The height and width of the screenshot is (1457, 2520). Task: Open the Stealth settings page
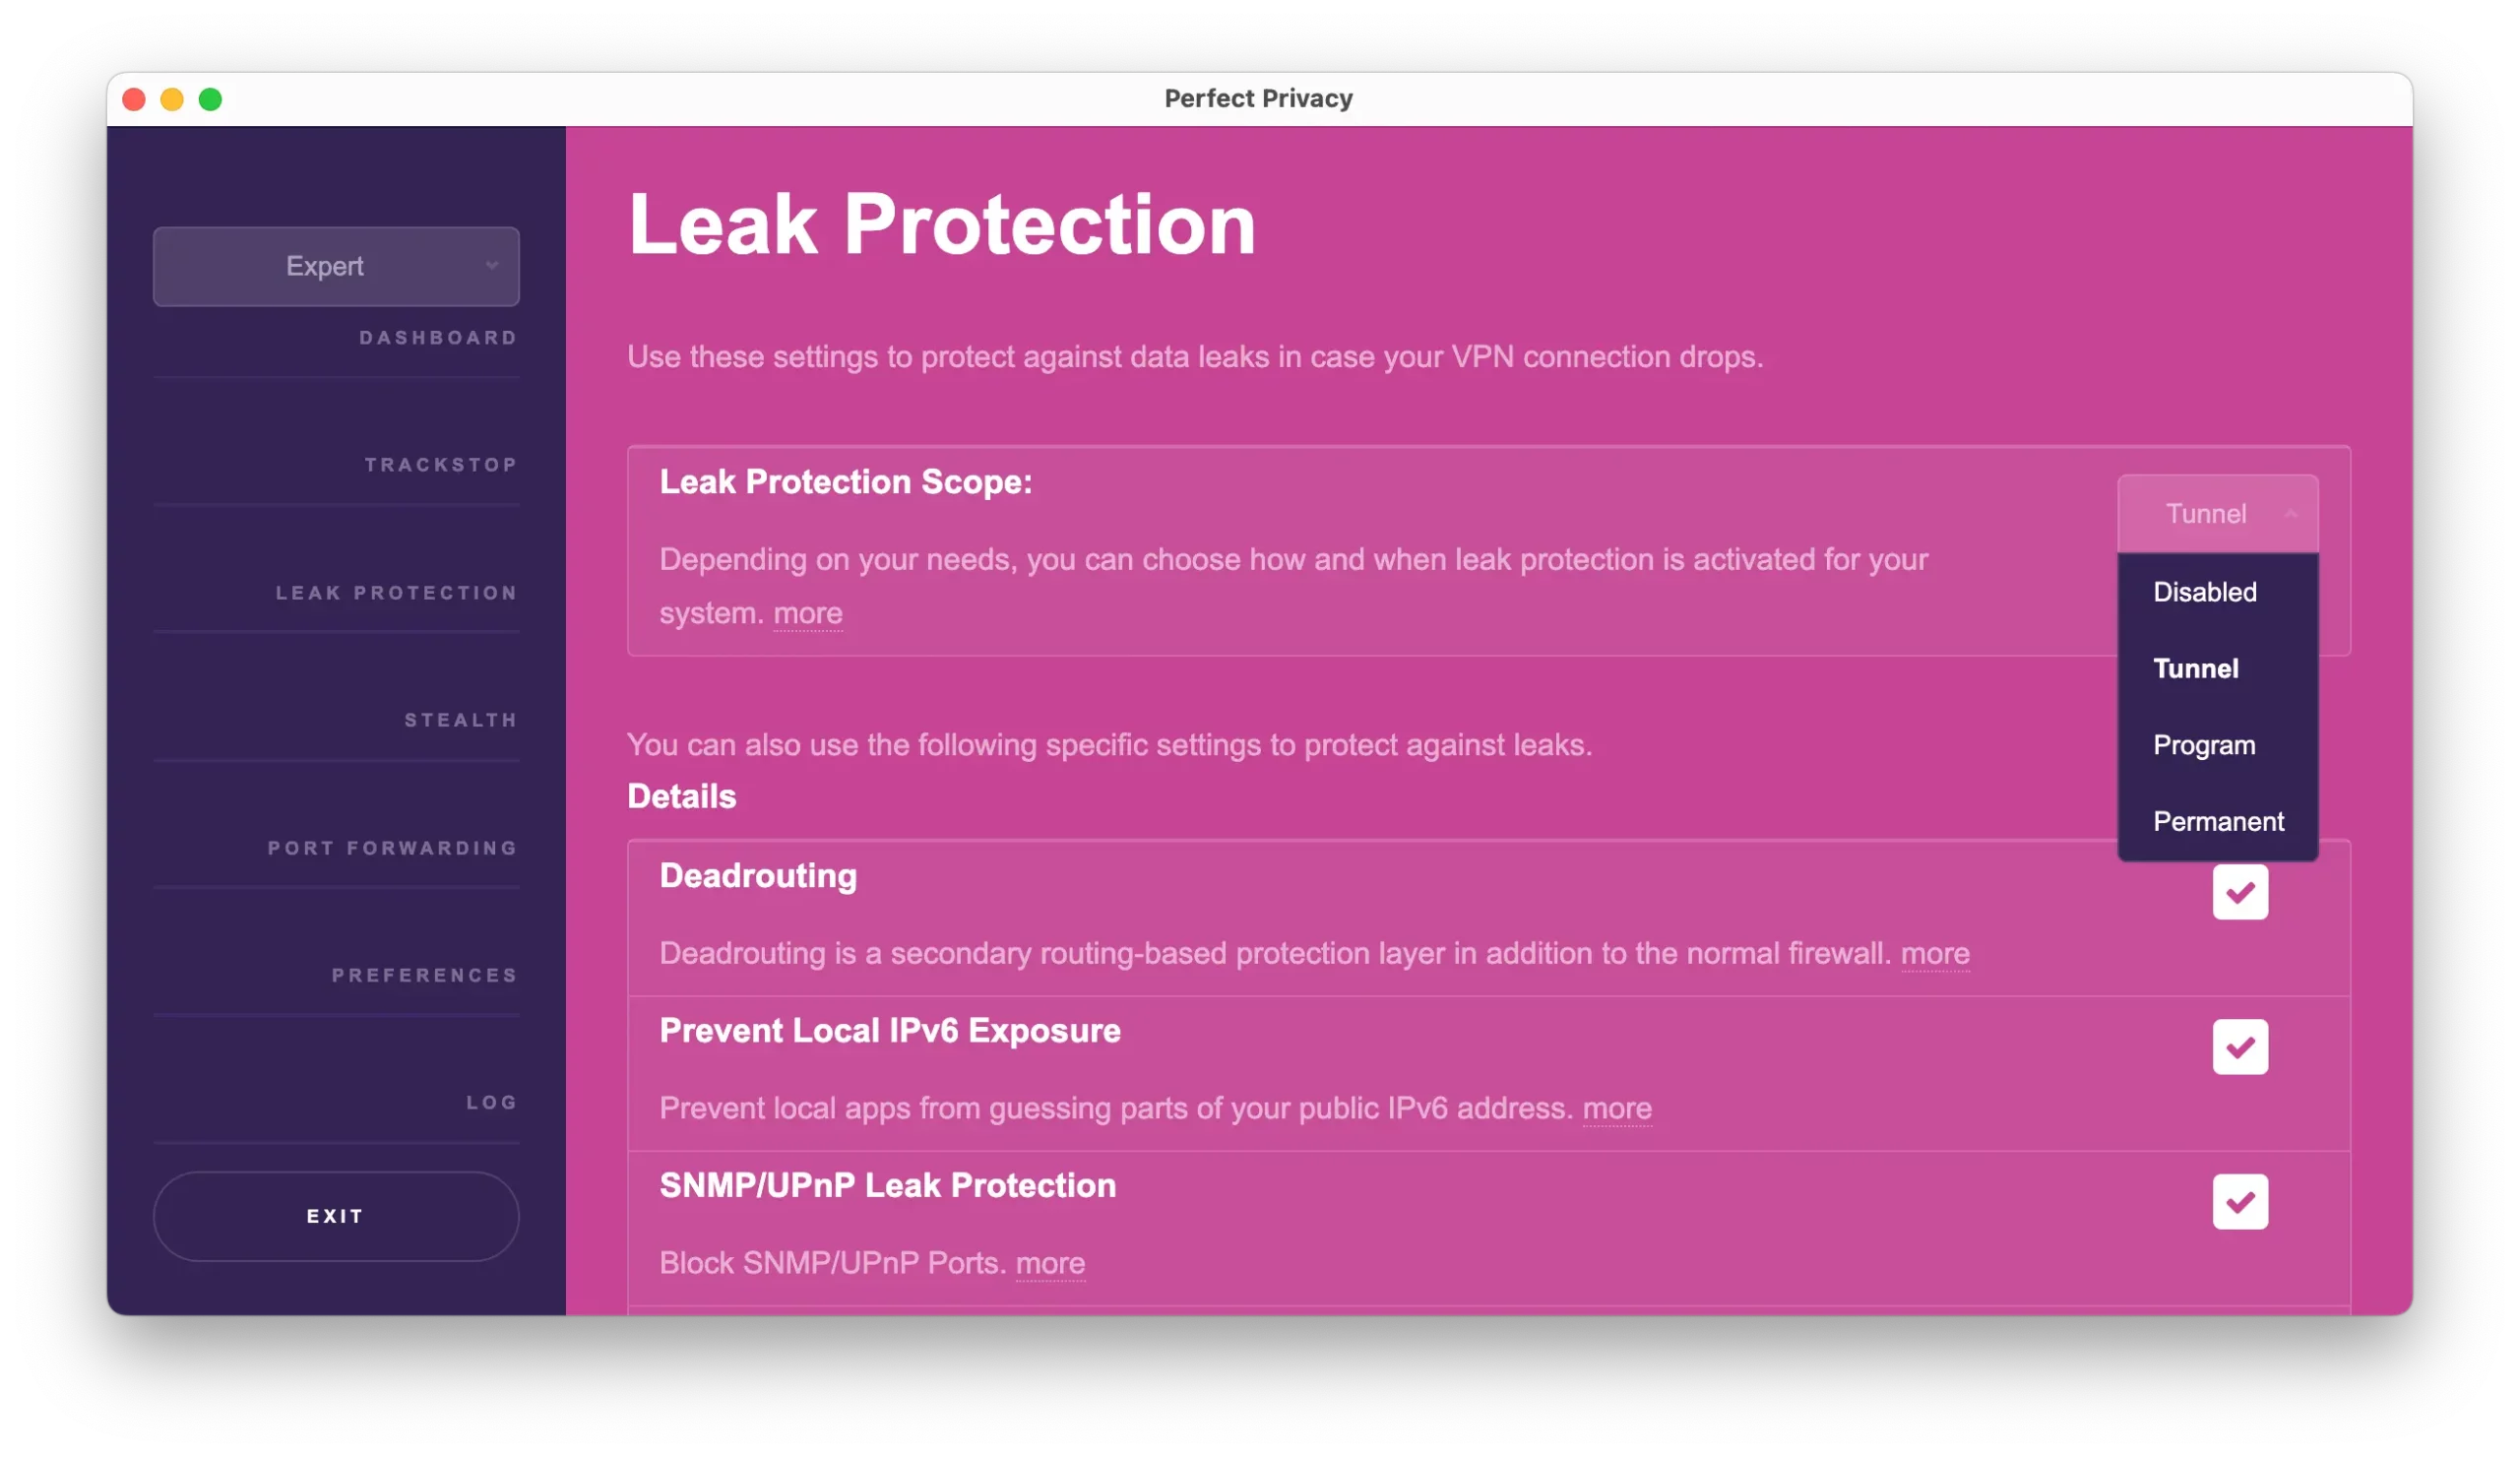point(460,719)
